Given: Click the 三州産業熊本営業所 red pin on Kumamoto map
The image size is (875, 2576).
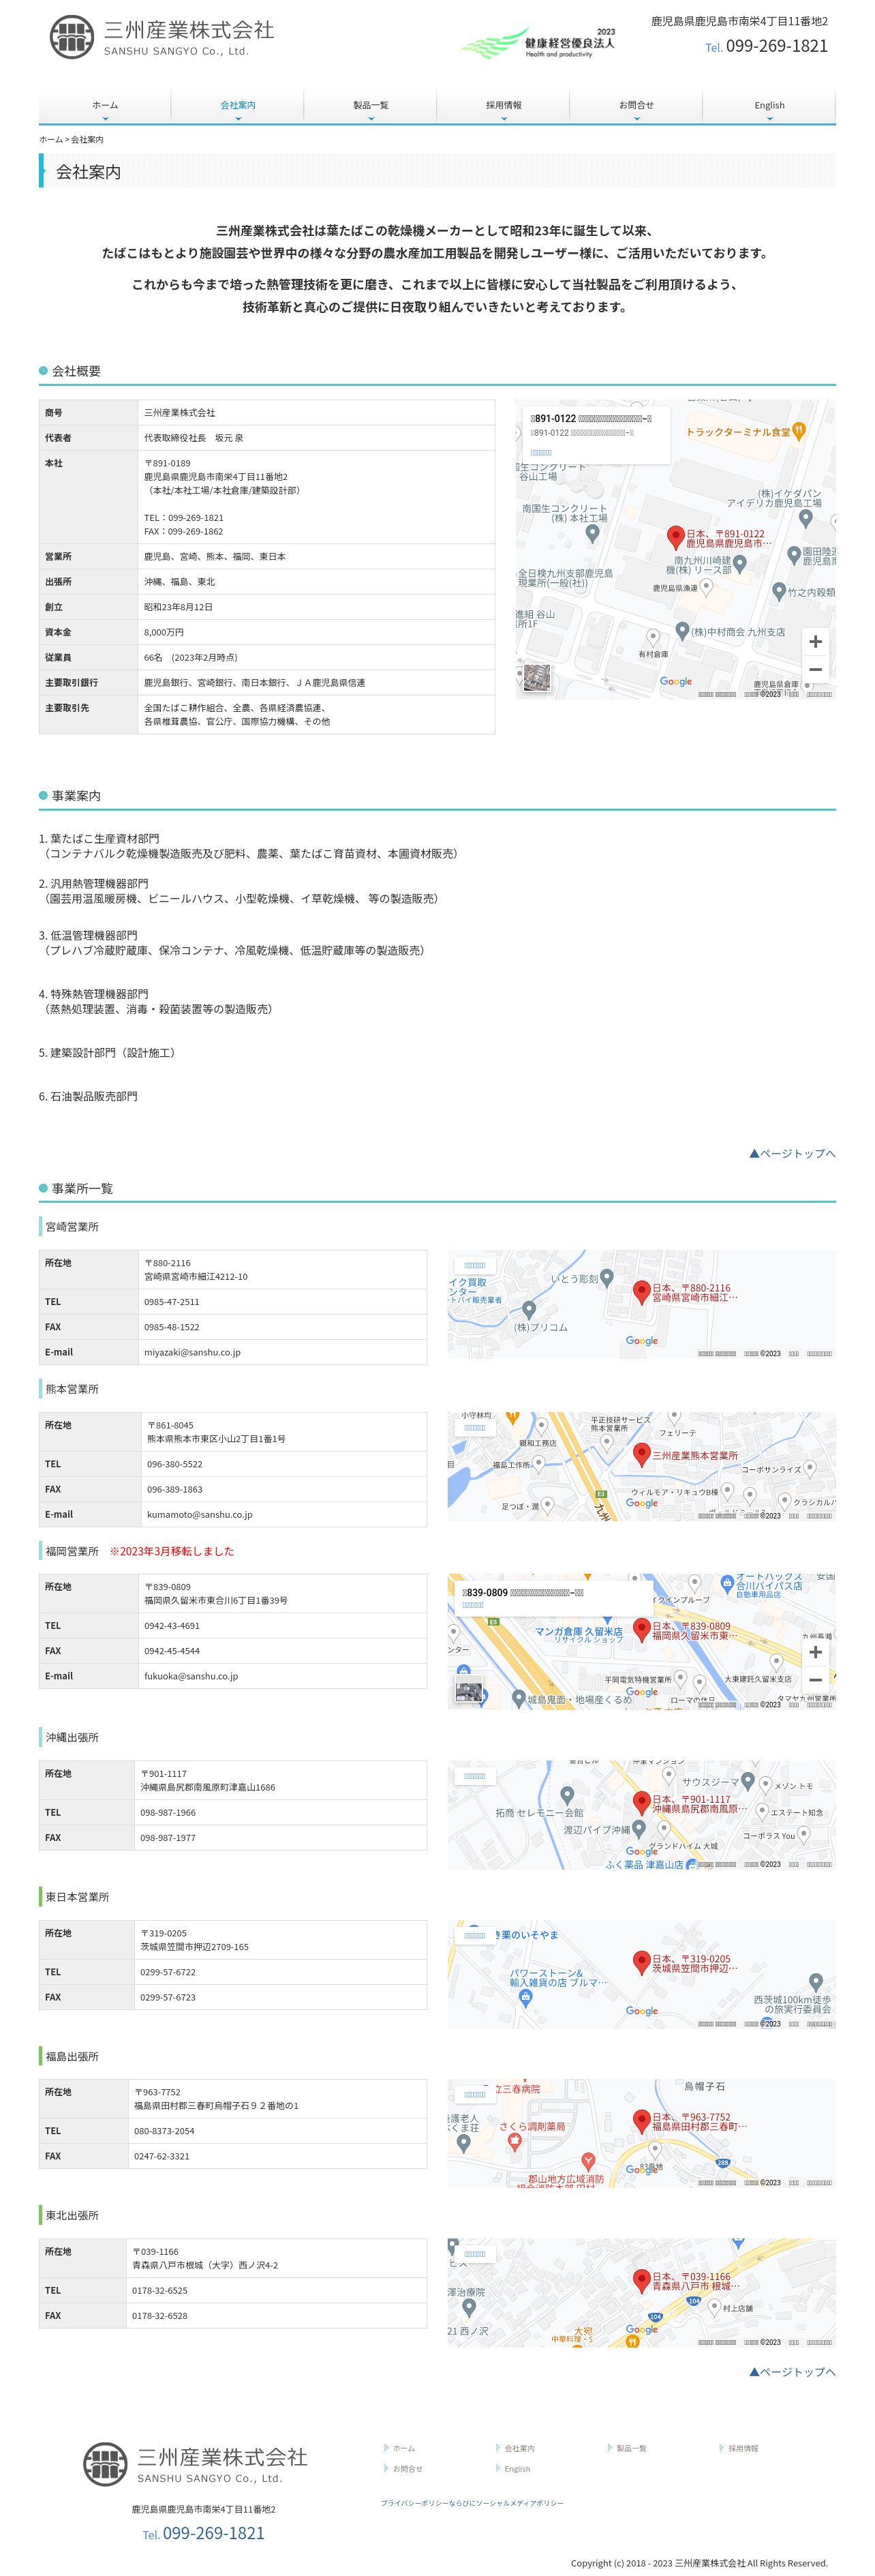Looking at the screenshot, I should (x=642, y=1454).
